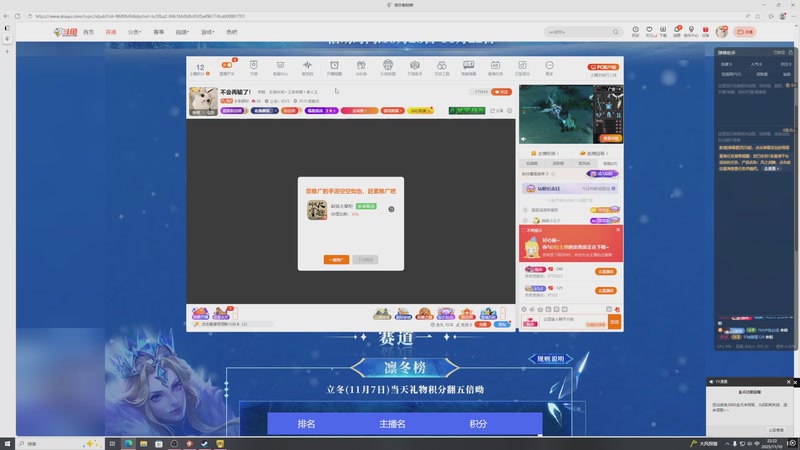The image size is (800, 450).
Task: Click the send danmaku button
Action: 614,322
